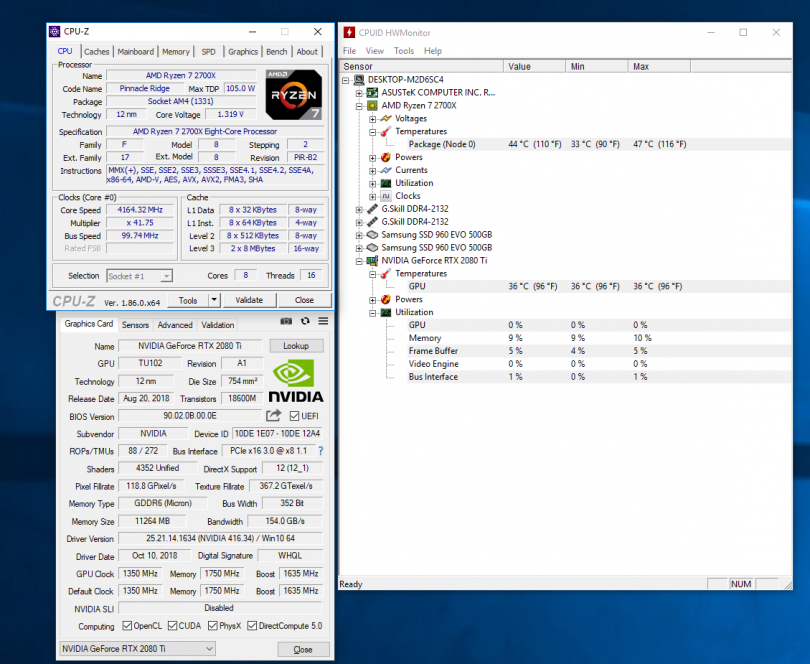
Task: Select the Samsung SSD 960 EVO tree item
Action: pos(436,234)
